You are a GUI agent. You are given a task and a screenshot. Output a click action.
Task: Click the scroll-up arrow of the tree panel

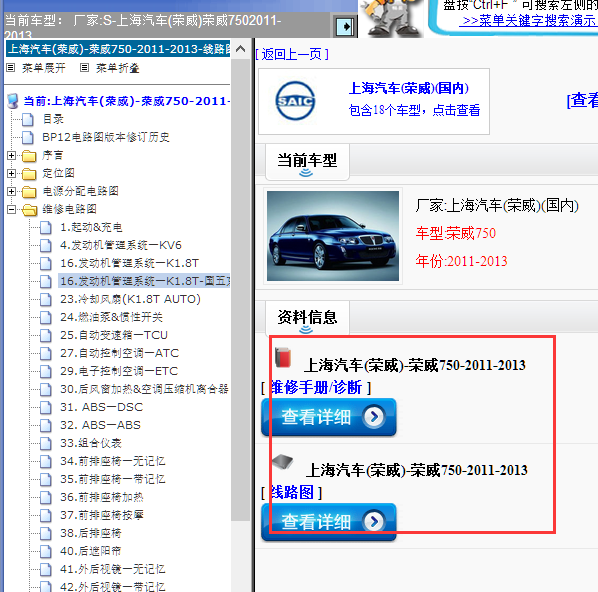coord(241,49)
